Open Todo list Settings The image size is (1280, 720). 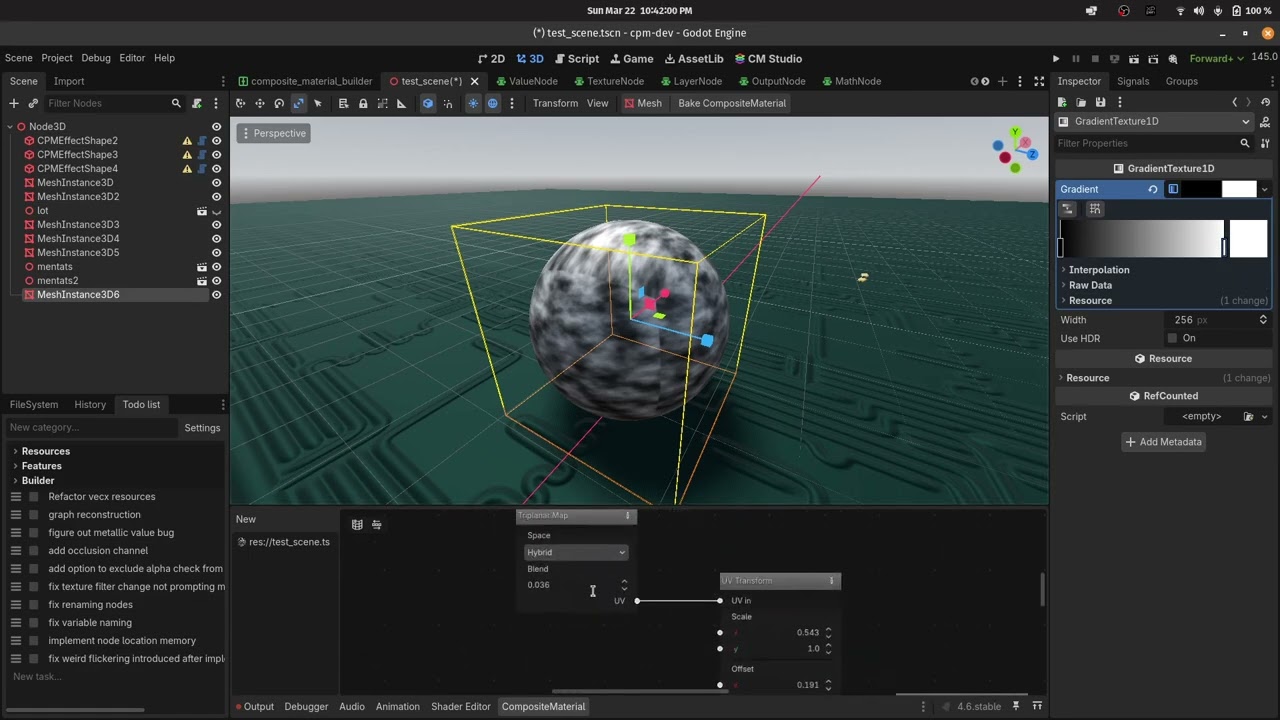(202, 428)
